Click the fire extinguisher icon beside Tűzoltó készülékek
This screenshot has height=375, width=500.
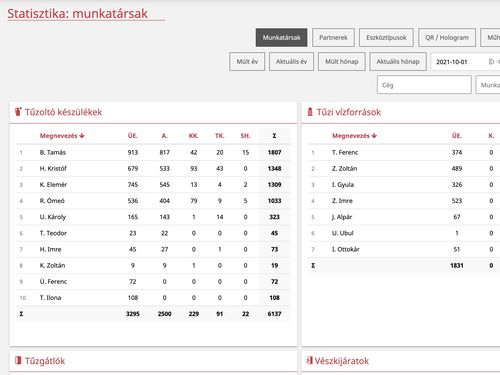[18, 112]
